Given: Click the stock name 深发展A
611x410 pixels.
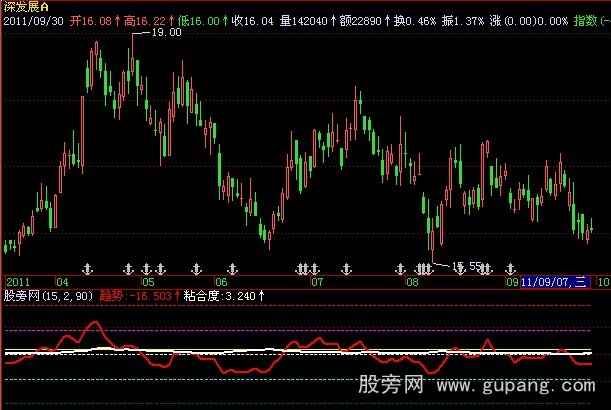Looking at the screenshot, I should tap(26, 7).
